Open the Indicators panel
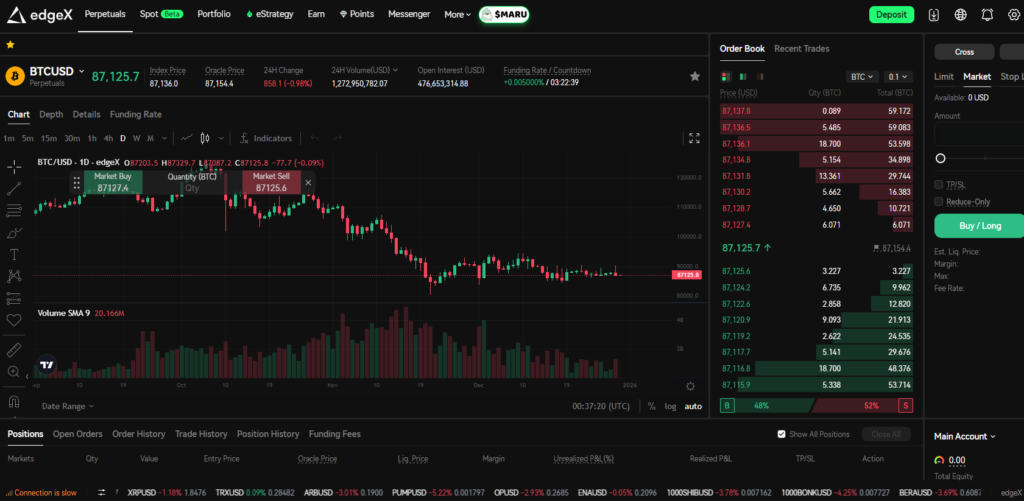Screen dimensions: 1024x501 coord(266,138)
